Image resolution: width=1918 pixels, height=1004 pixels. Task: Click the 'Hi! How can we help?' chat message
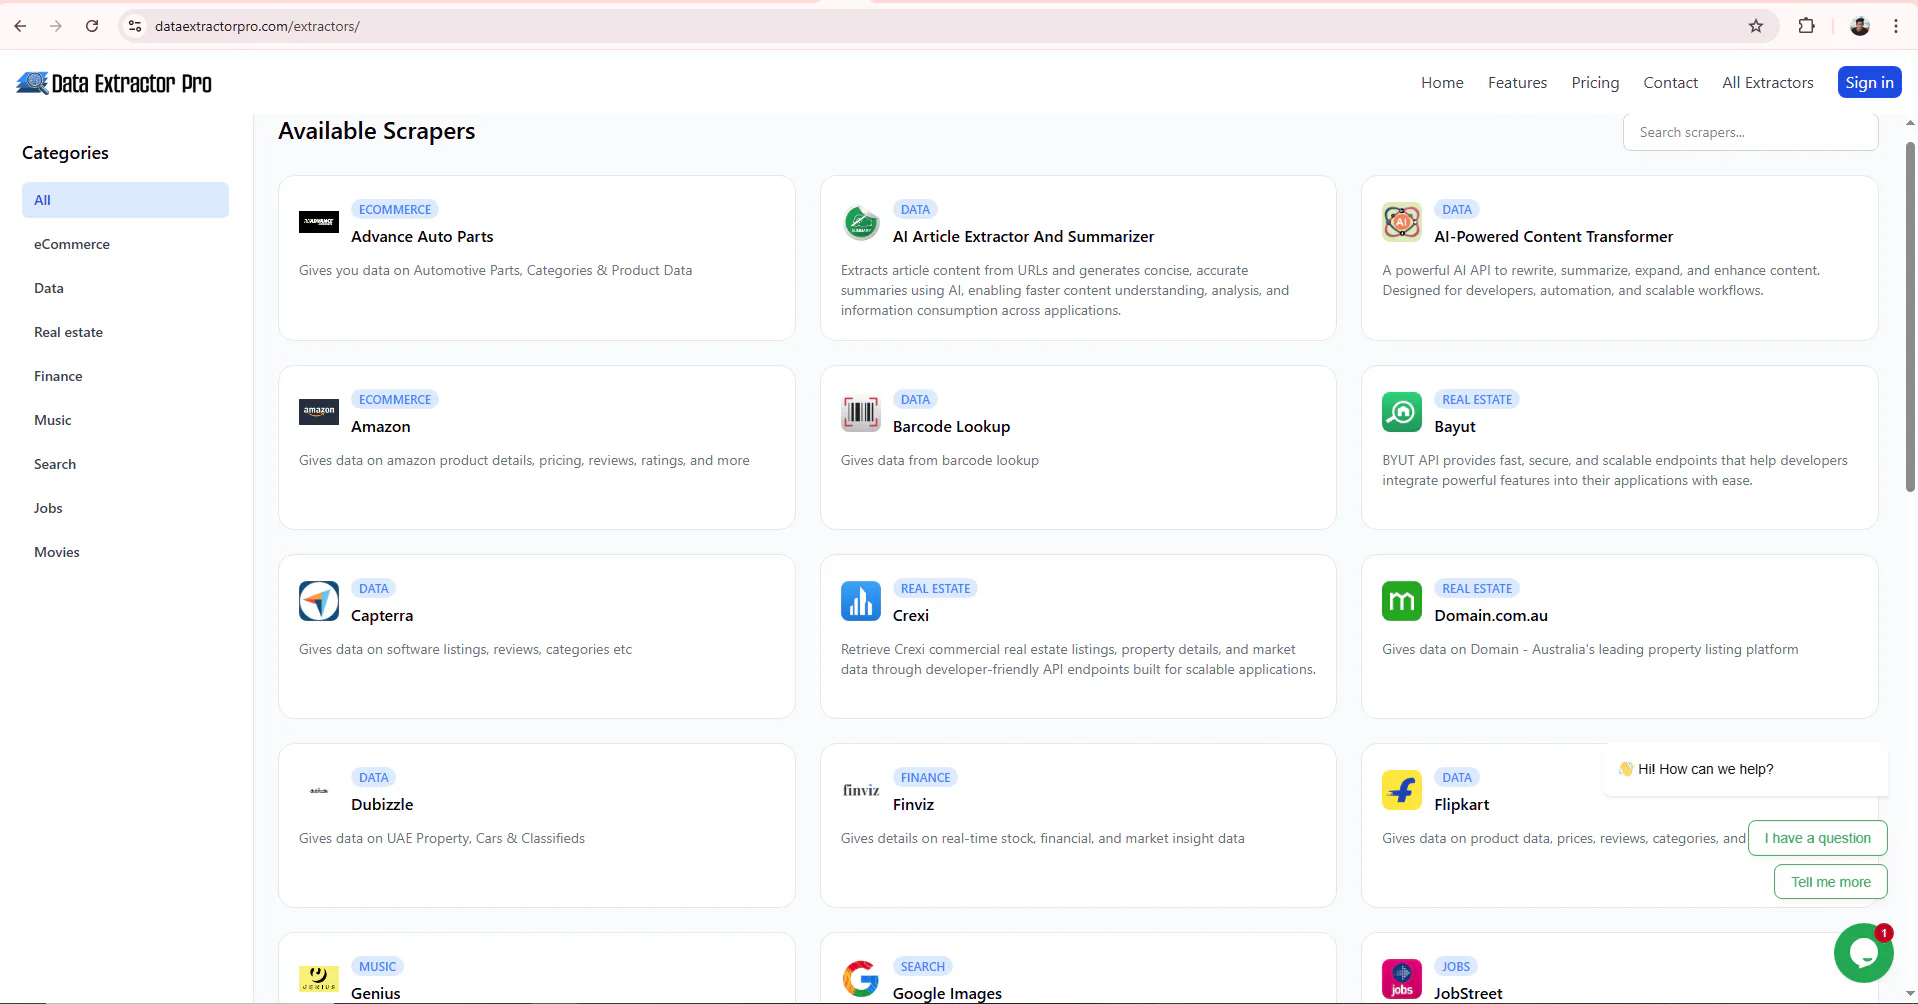click(1744, 769)
